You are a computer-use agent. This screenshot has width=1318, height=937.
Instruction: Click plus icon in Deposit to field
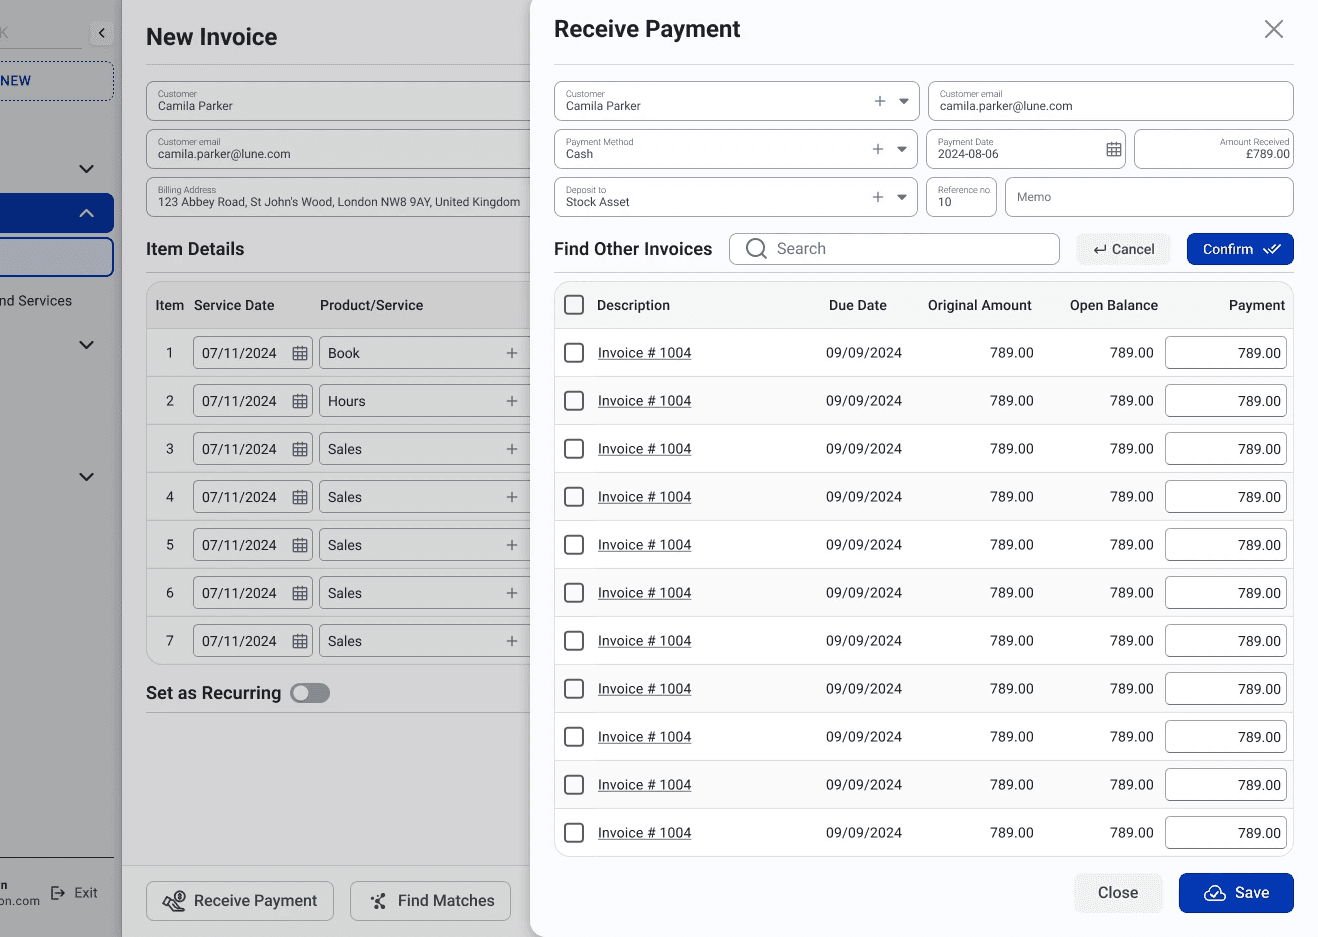click(878, 197)
